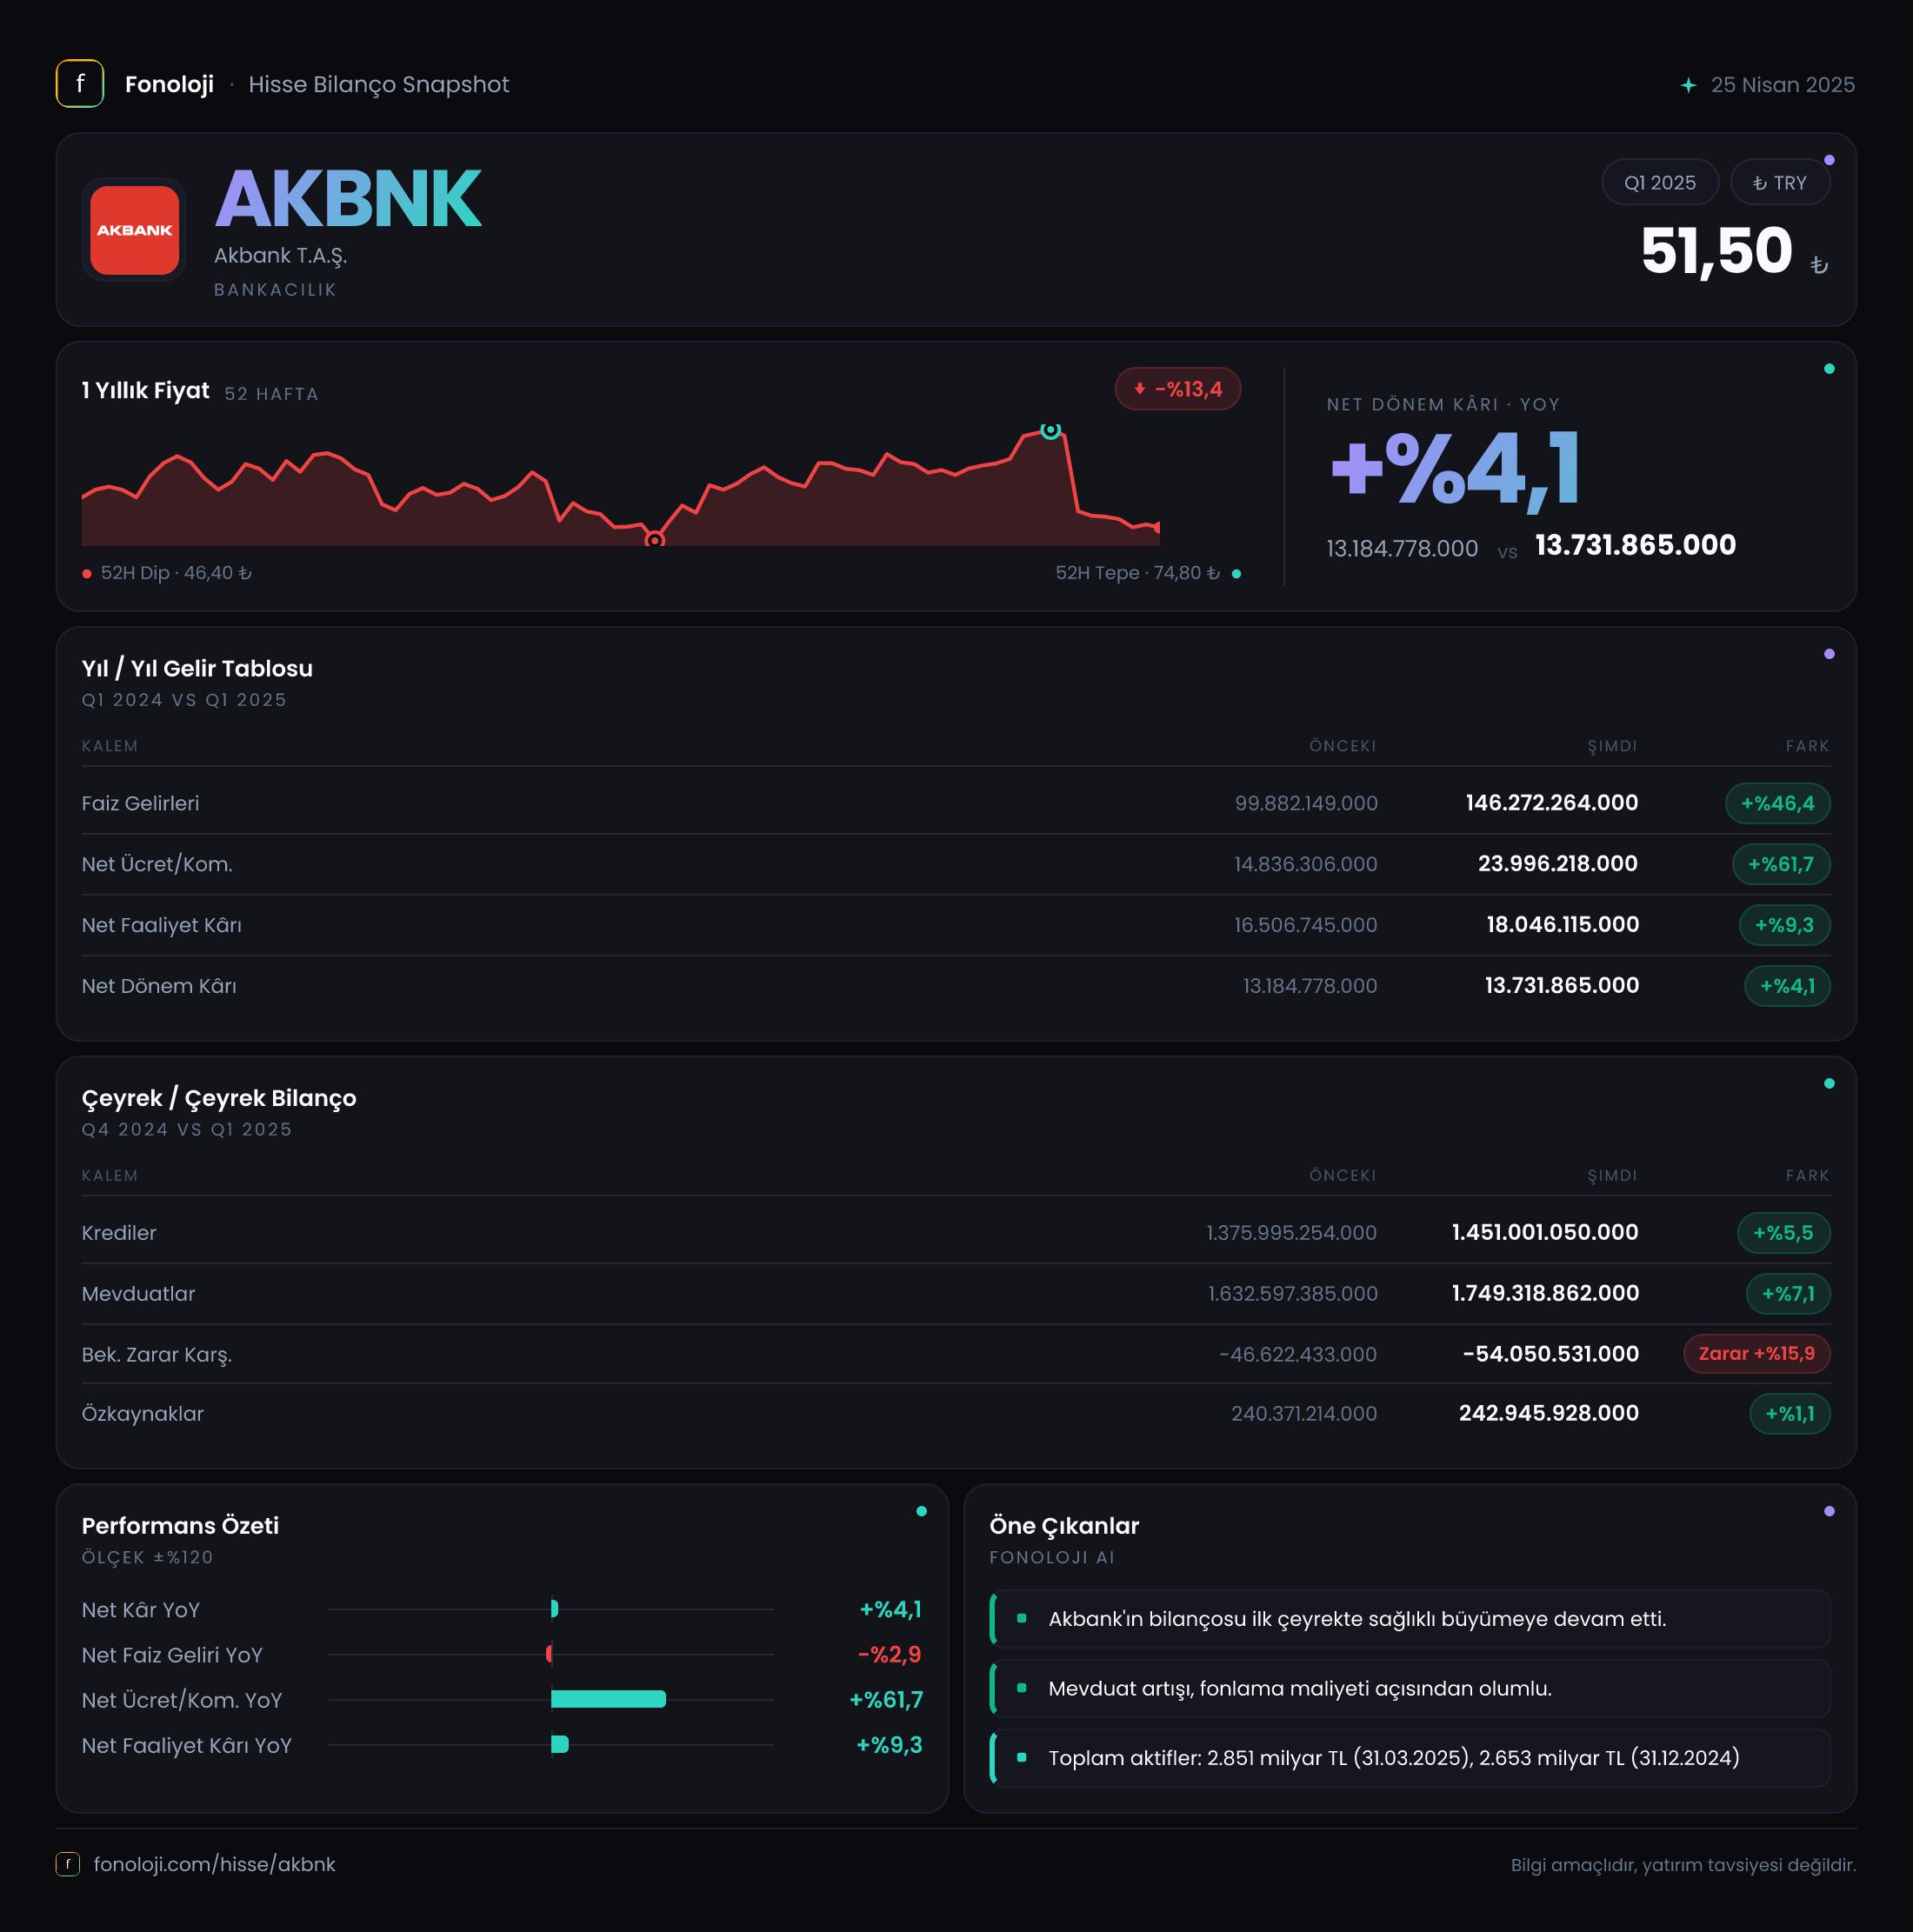Click the "Öne Çıkanlar" heading
The height and width of the screenshot is (1932, 1913).
coord(1064,1526)
